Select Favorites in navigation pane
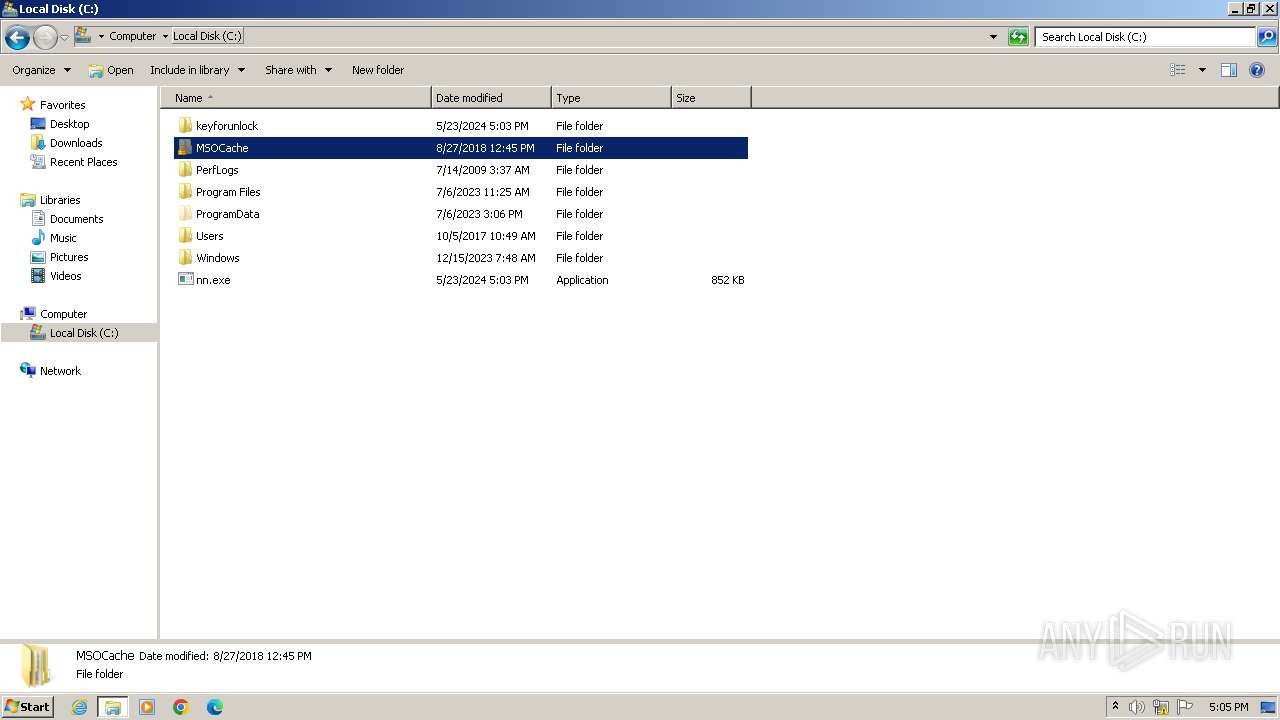The image size is (1280, 720). click(x=62, y=105)
